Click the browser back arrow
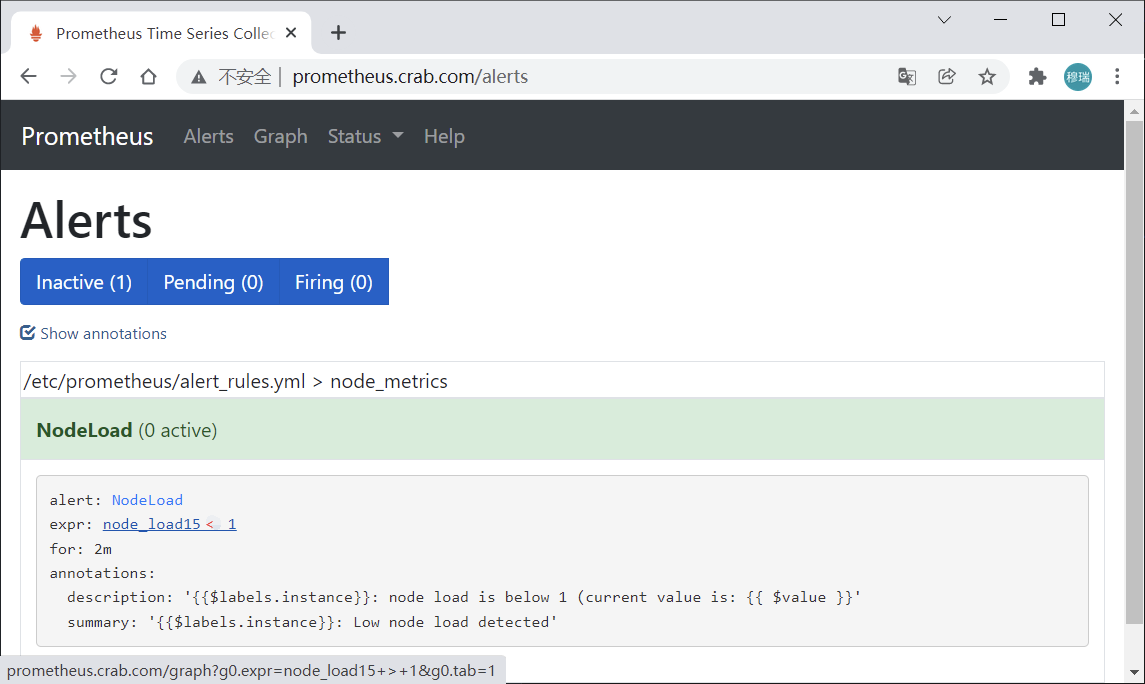Screen dimensions: 1145x684 28,77
